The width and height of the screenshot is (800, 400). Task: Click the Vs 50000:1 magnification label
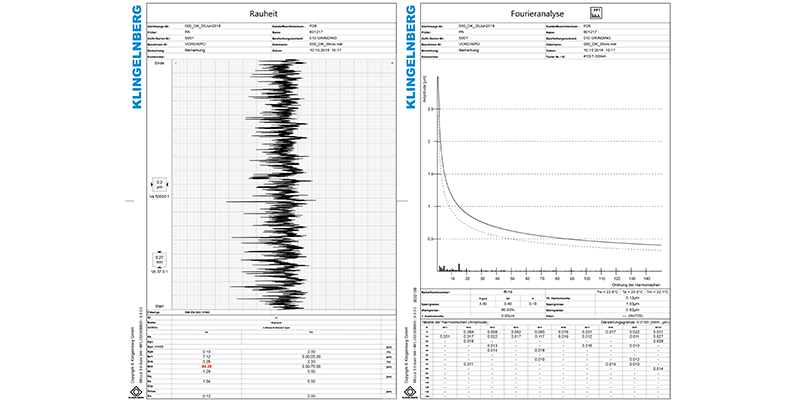pyautogui.click(x=159, y=197)
